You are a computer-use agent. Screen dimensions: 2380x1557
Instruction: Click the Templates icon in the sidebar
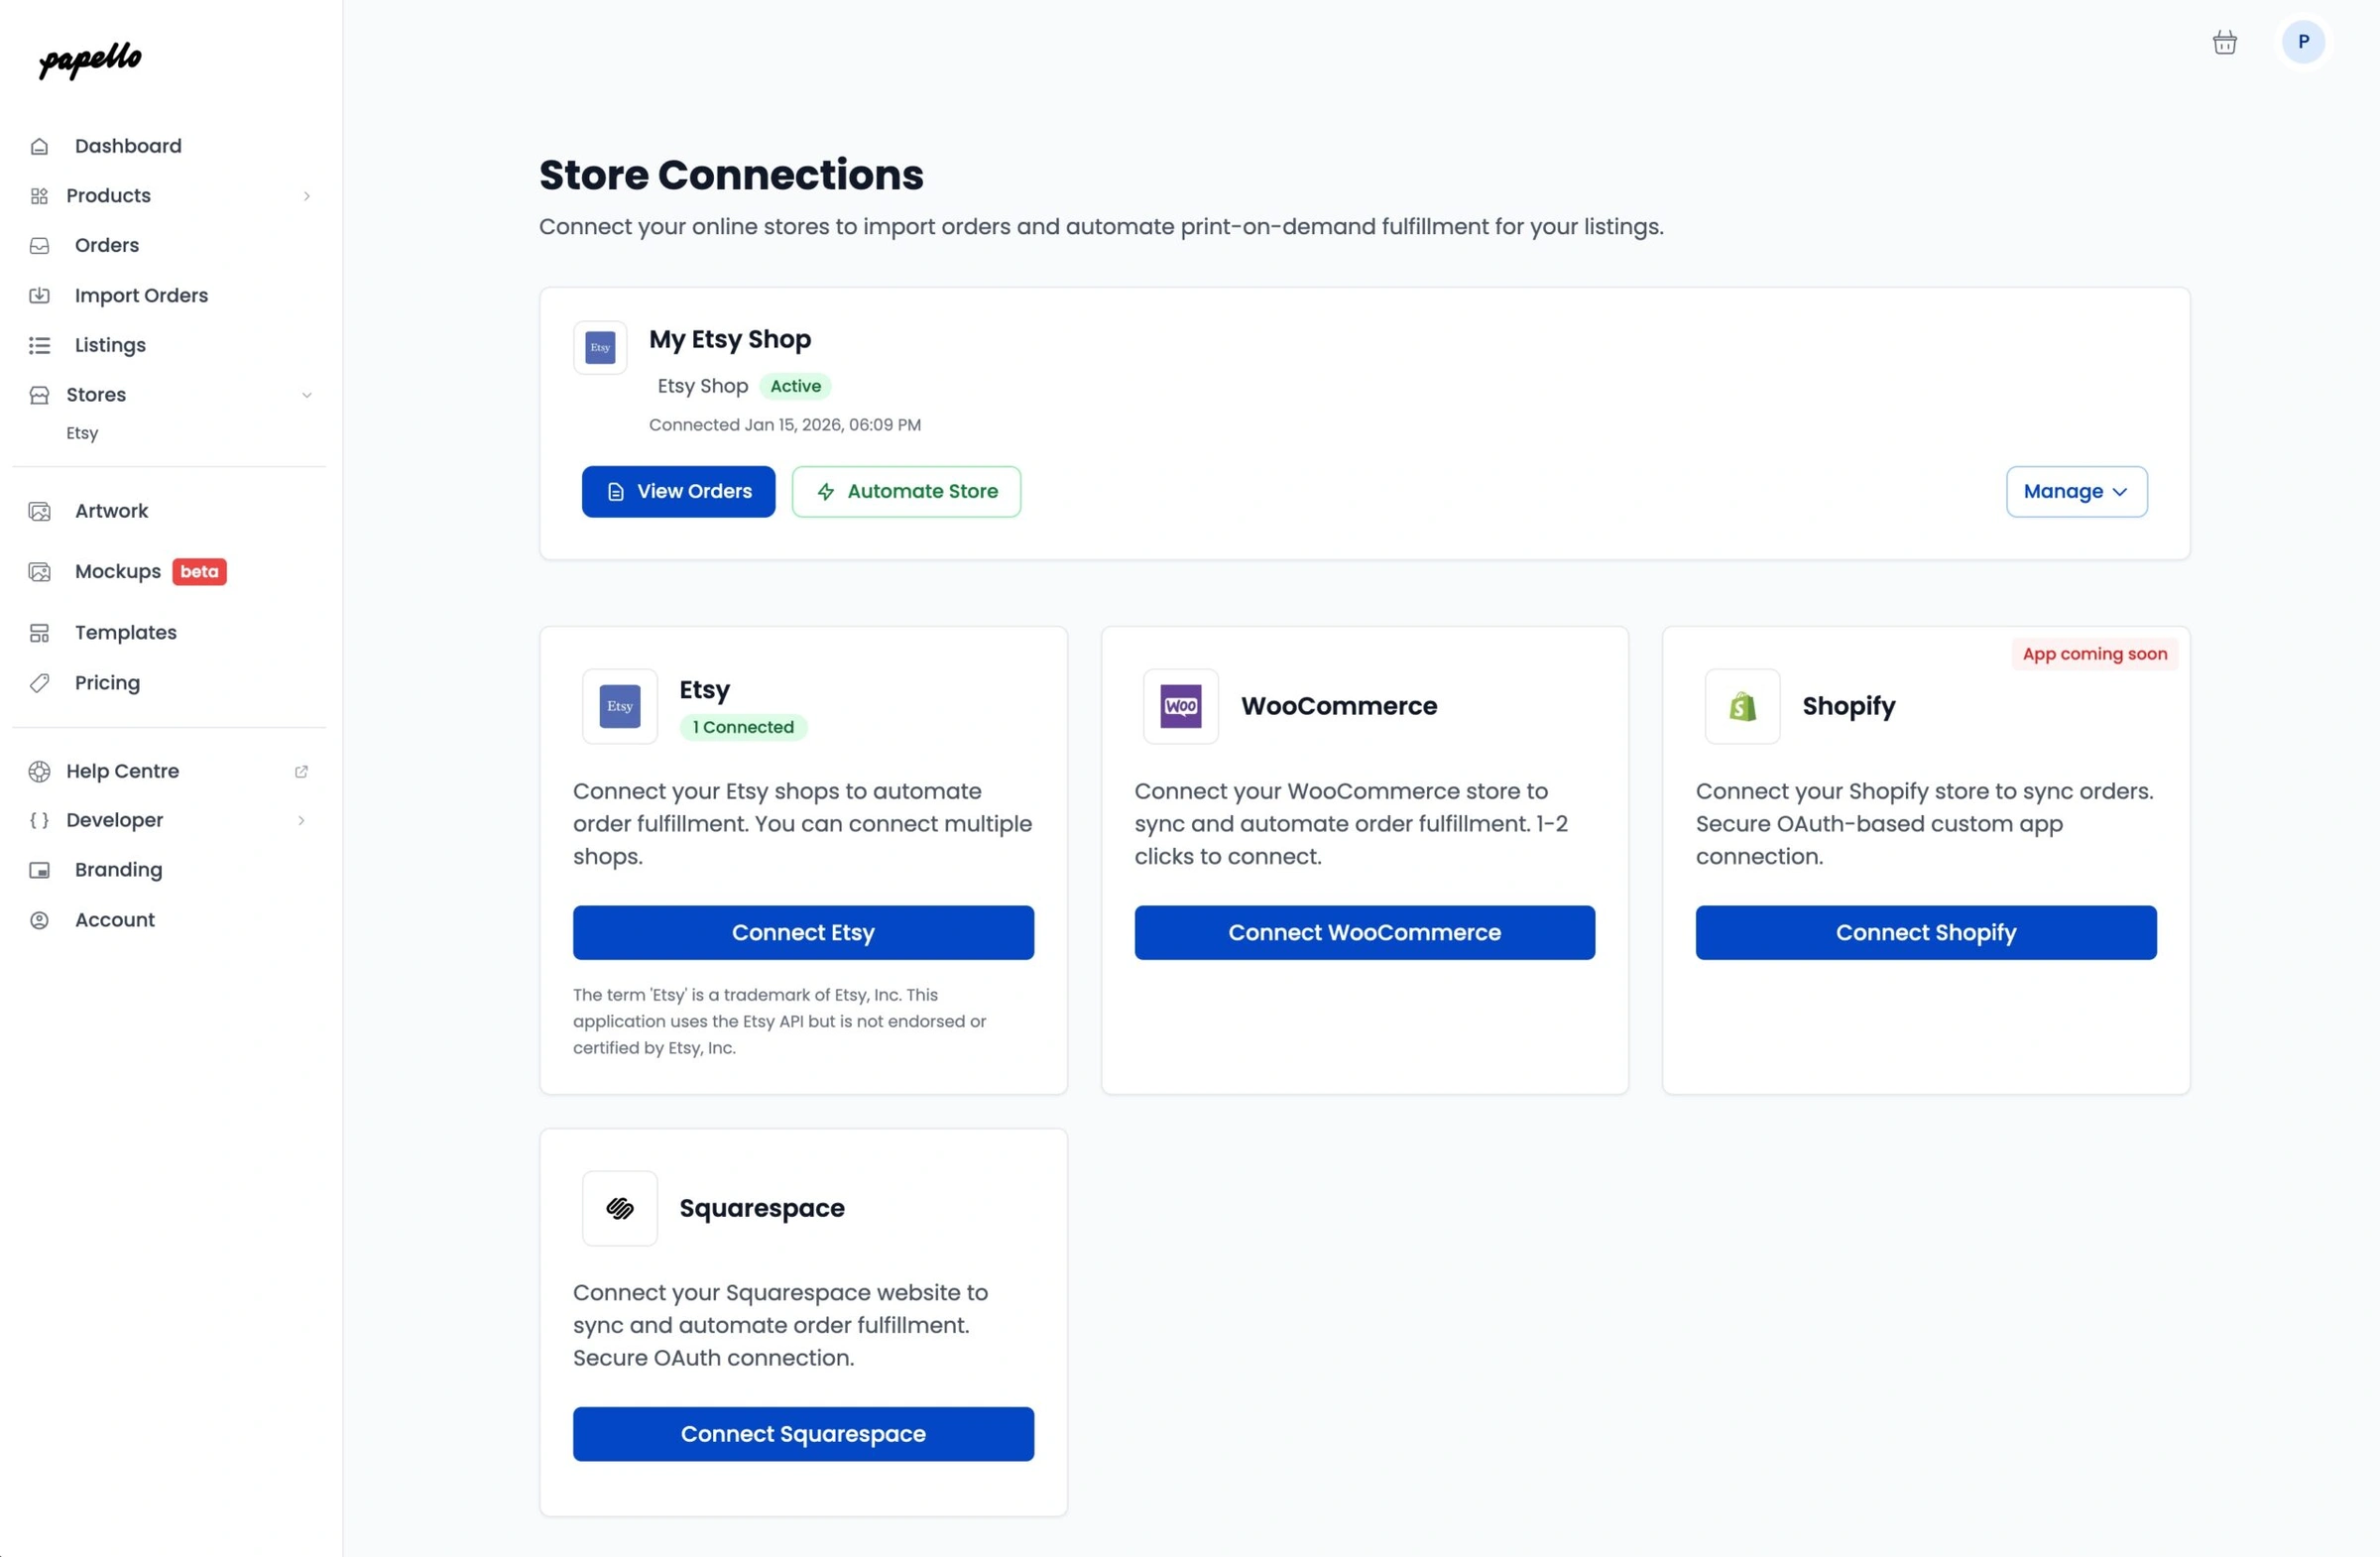pos(39,632)
